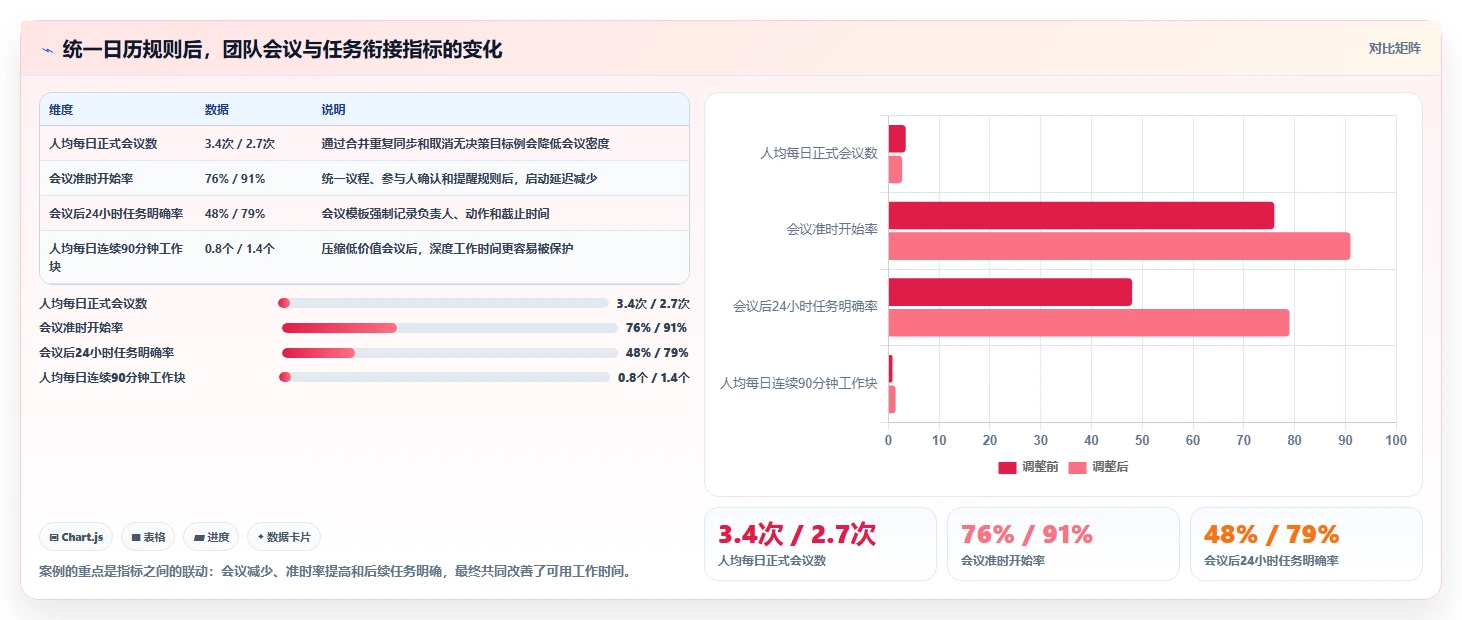Click description 通过合并重复同步和取消无决策目标例会降低会议密度
This screenshot has height=620, width=1462.
[465, 144]
